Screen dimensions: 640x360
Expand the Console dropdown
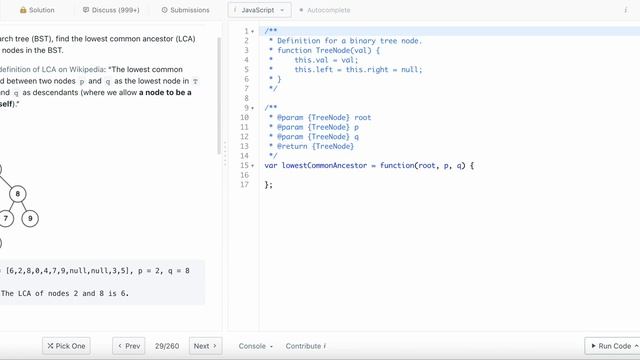pos(256,346)
